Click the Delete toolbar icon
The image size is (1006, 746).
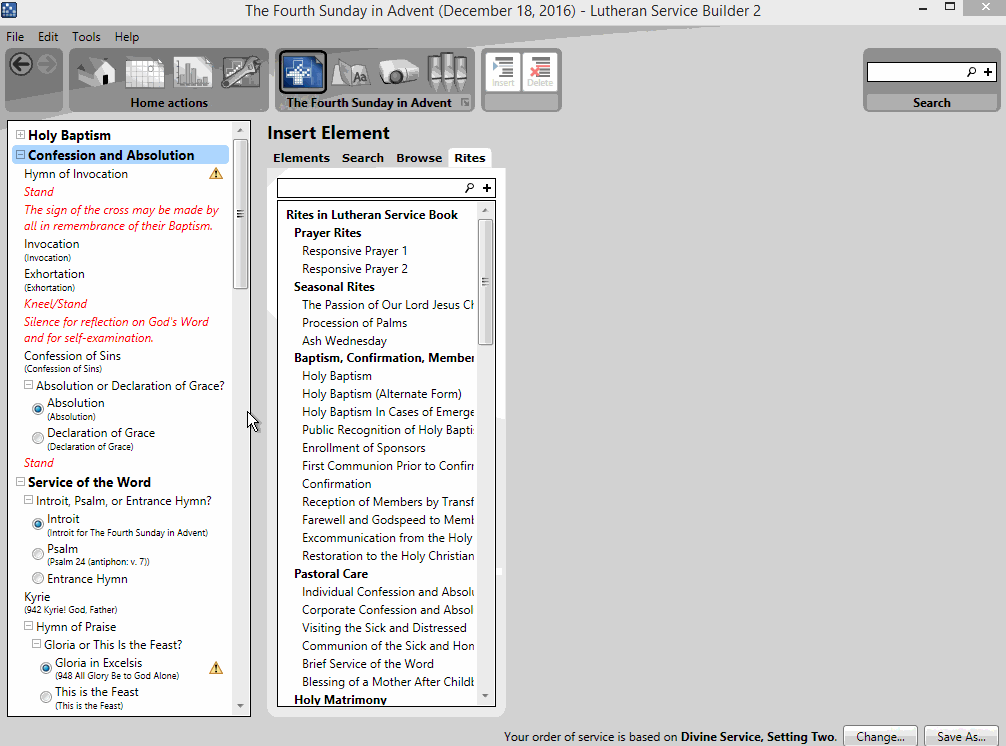540,72
